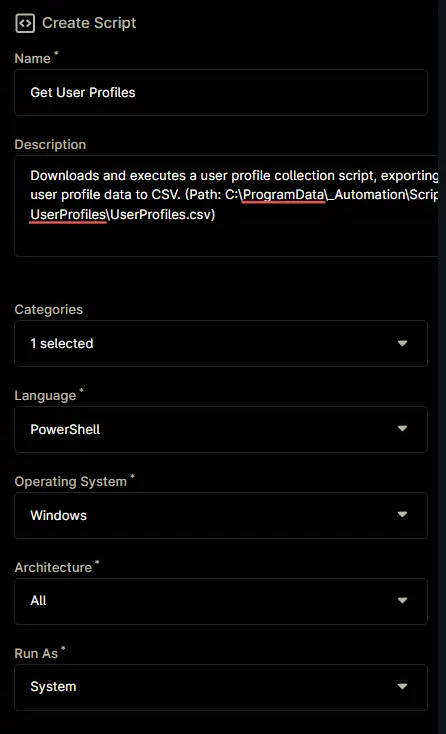The width and height of the screenshot is (446, 734).
Task: Click the Create Script code brackets icon
Action: click(25, 23)
